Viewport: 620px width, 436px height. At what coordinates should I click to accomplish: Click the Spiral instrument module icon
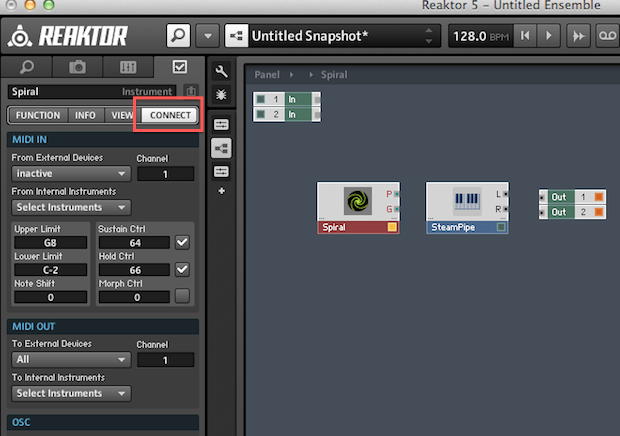tap(357, 201)
